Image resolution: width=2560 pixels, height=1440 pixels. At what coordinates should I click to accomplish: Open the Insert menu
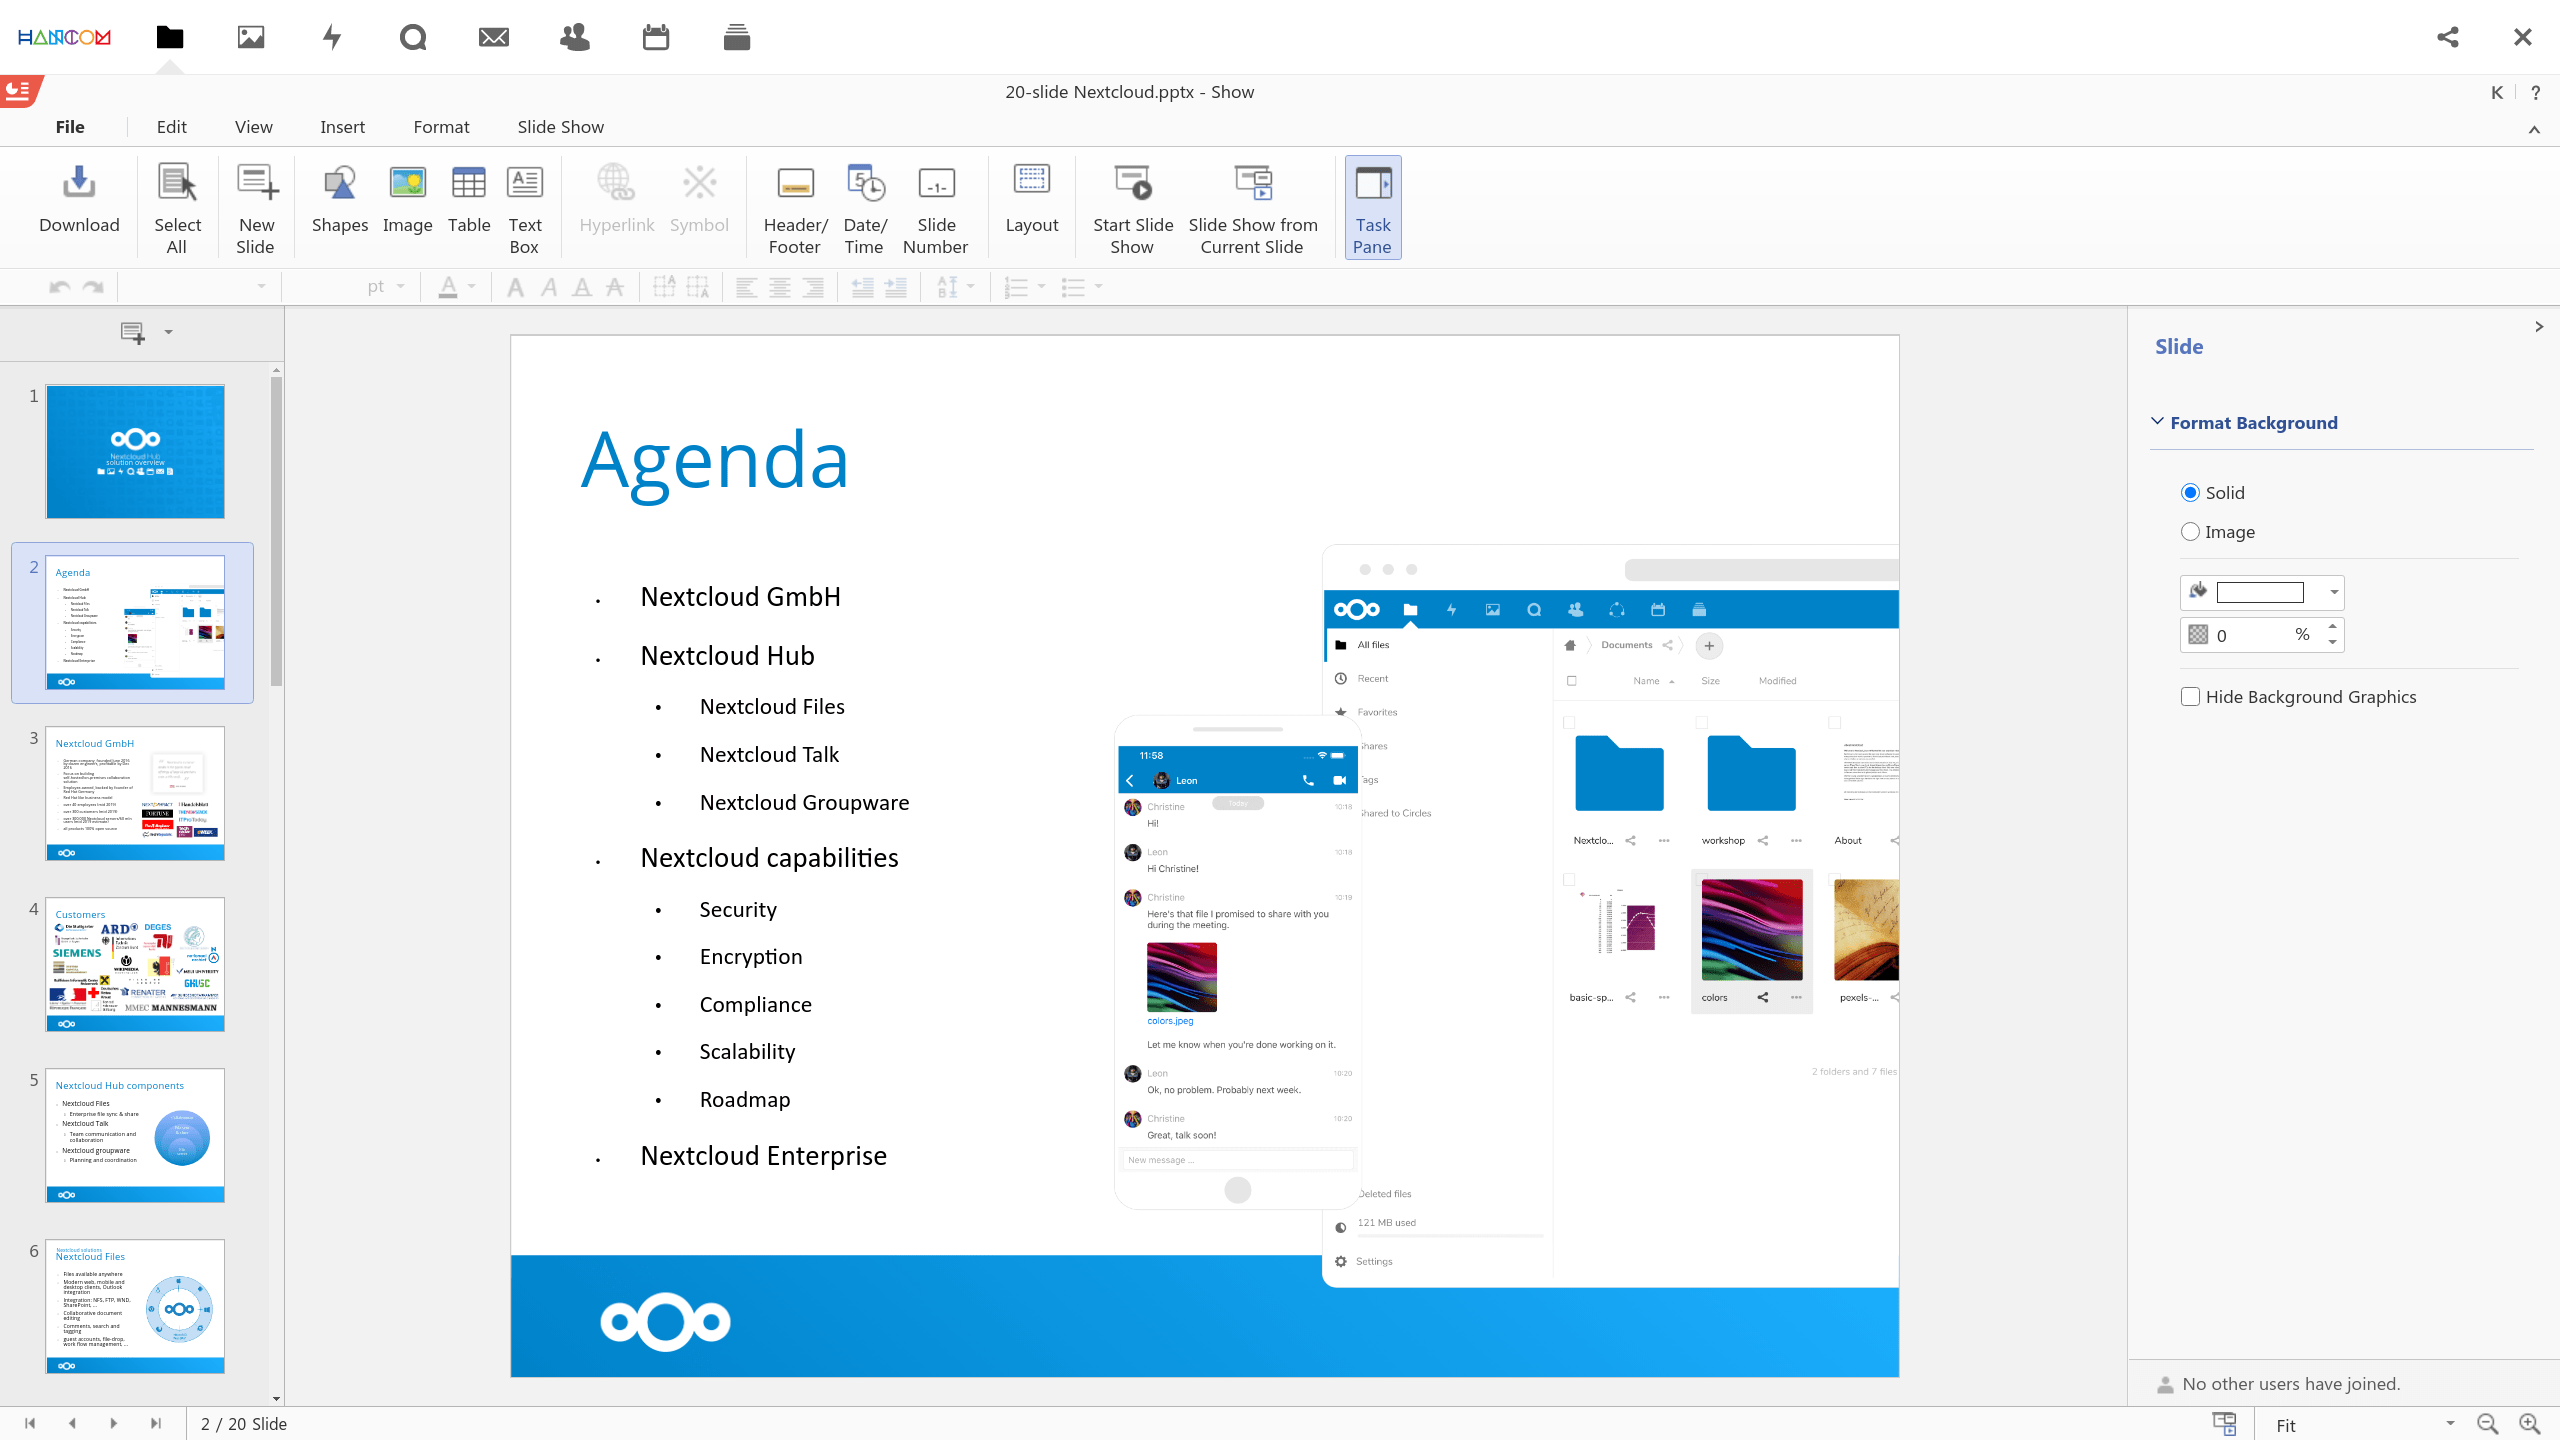coord(342,127)
